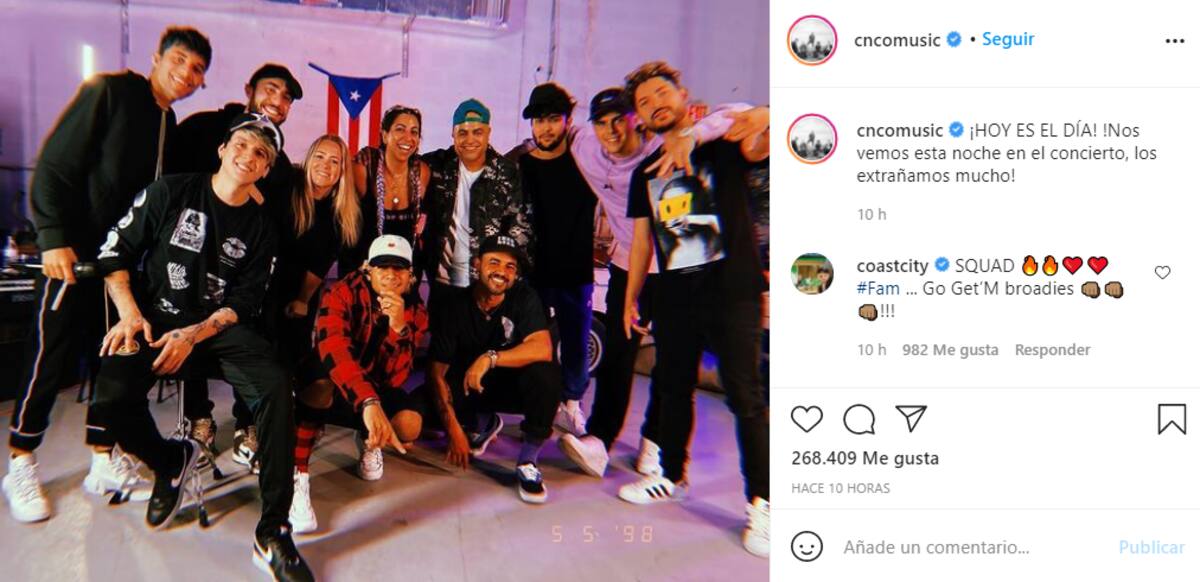Like coastcity's comment with small heart
The height and width of the screenshot is (582, 1200).
(x=1162, y=272)
